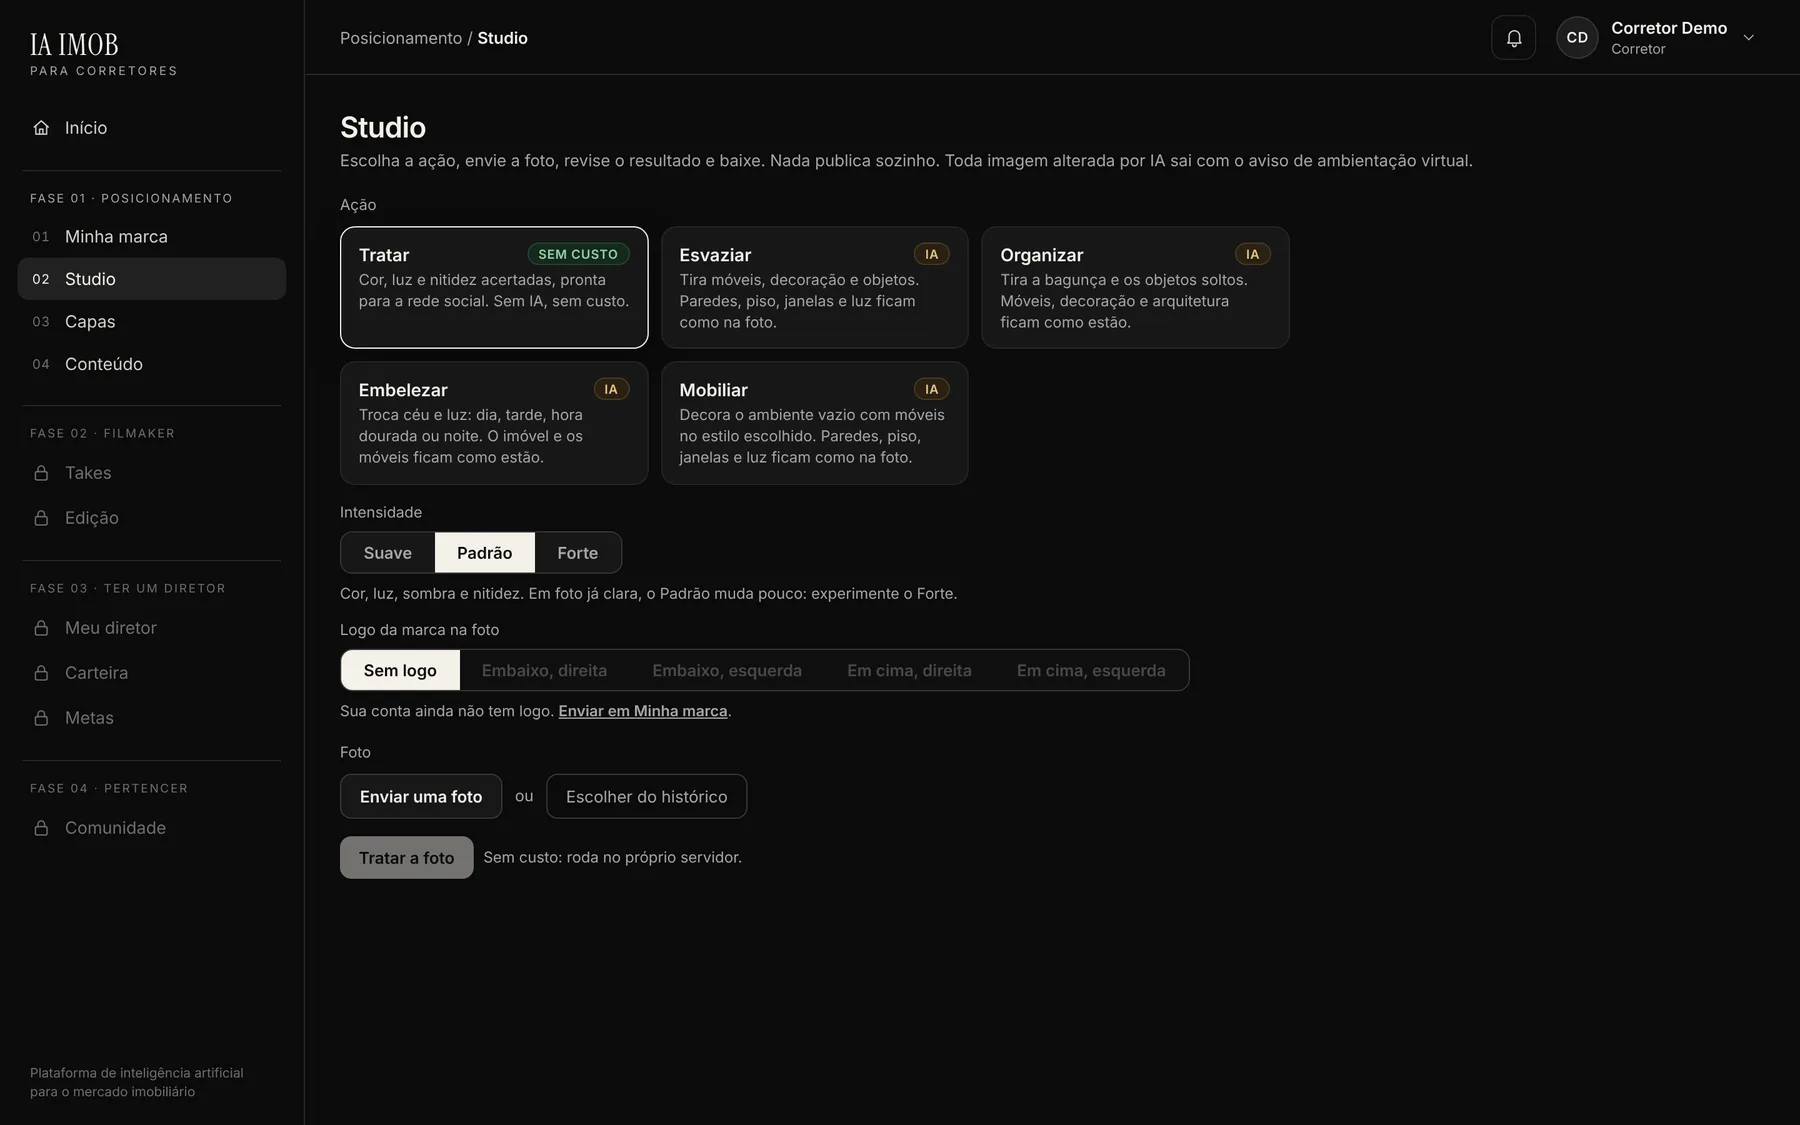1800x1125 pixels.
Task: Open the Studio item in the sidebar
Action: (152, 279)
